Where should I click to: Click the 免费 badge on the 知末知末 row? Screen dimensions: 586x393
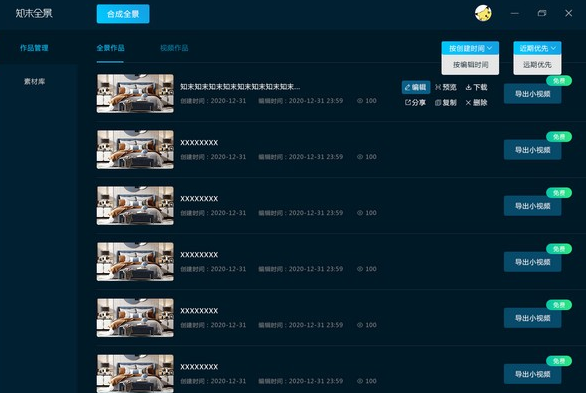coord(559,81)
